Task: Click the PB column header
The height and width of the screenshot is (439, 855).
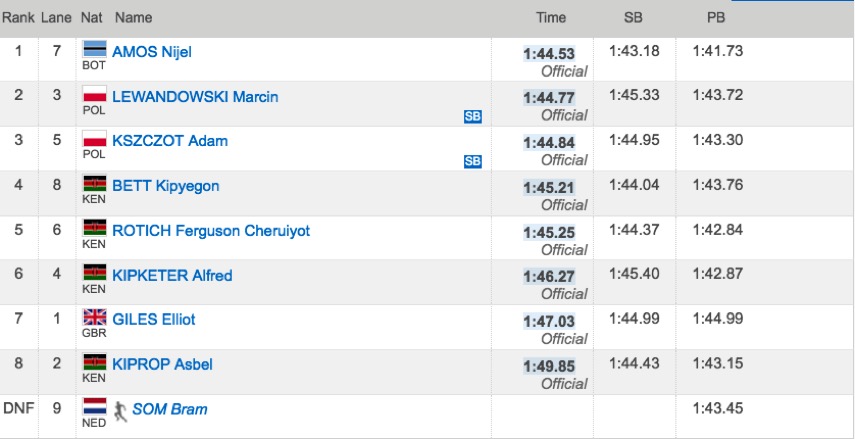Action: pyautogui.click(x=716, y=18)
